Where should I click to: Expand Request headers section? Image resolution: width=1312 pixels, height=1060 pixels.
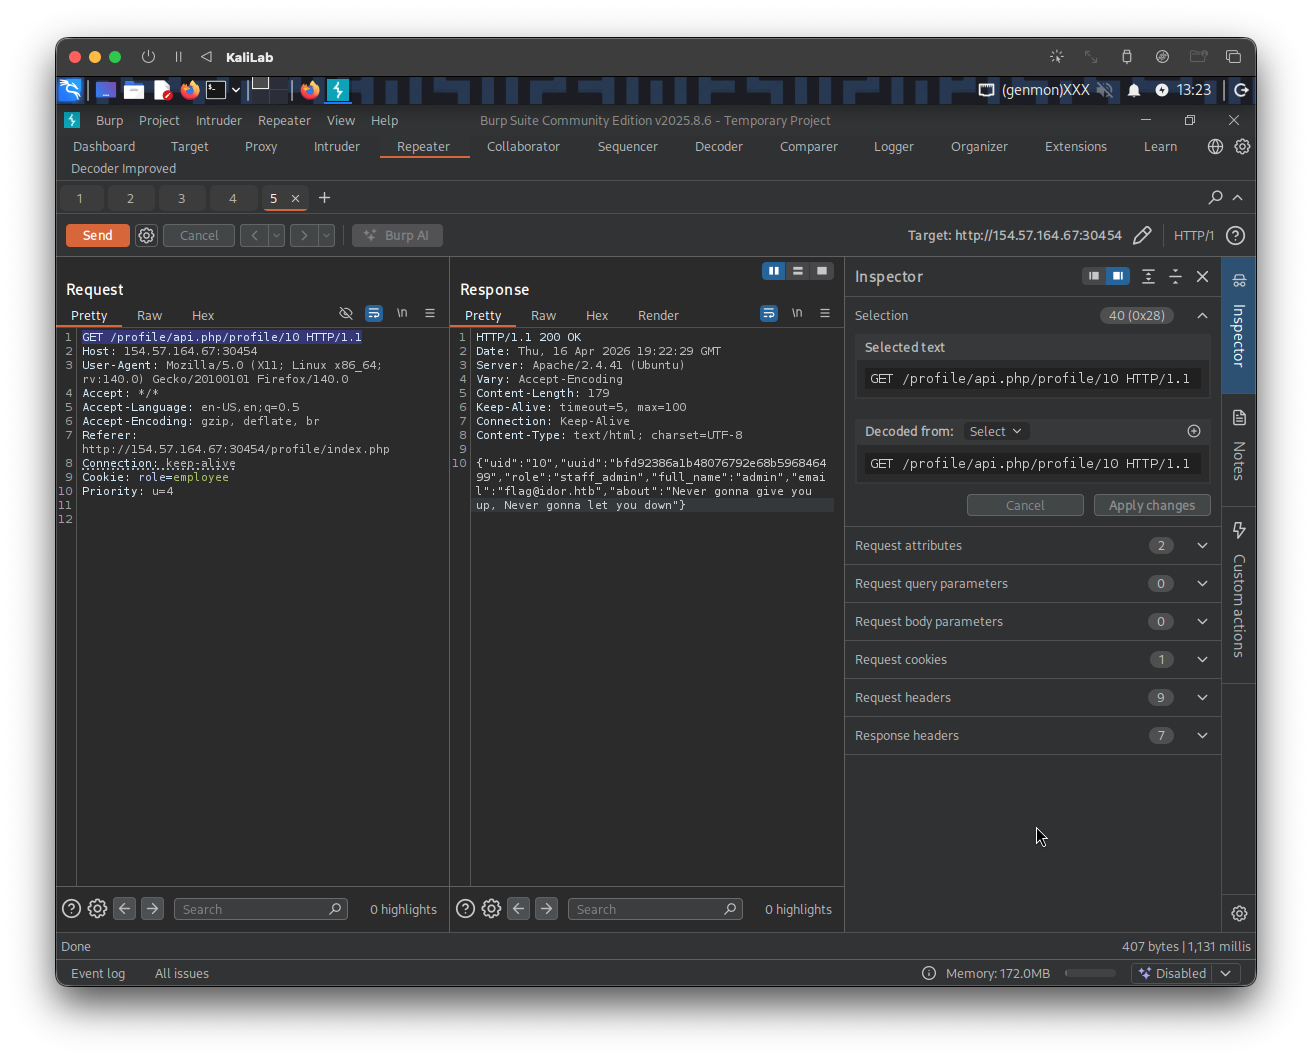coord(1202,697)
